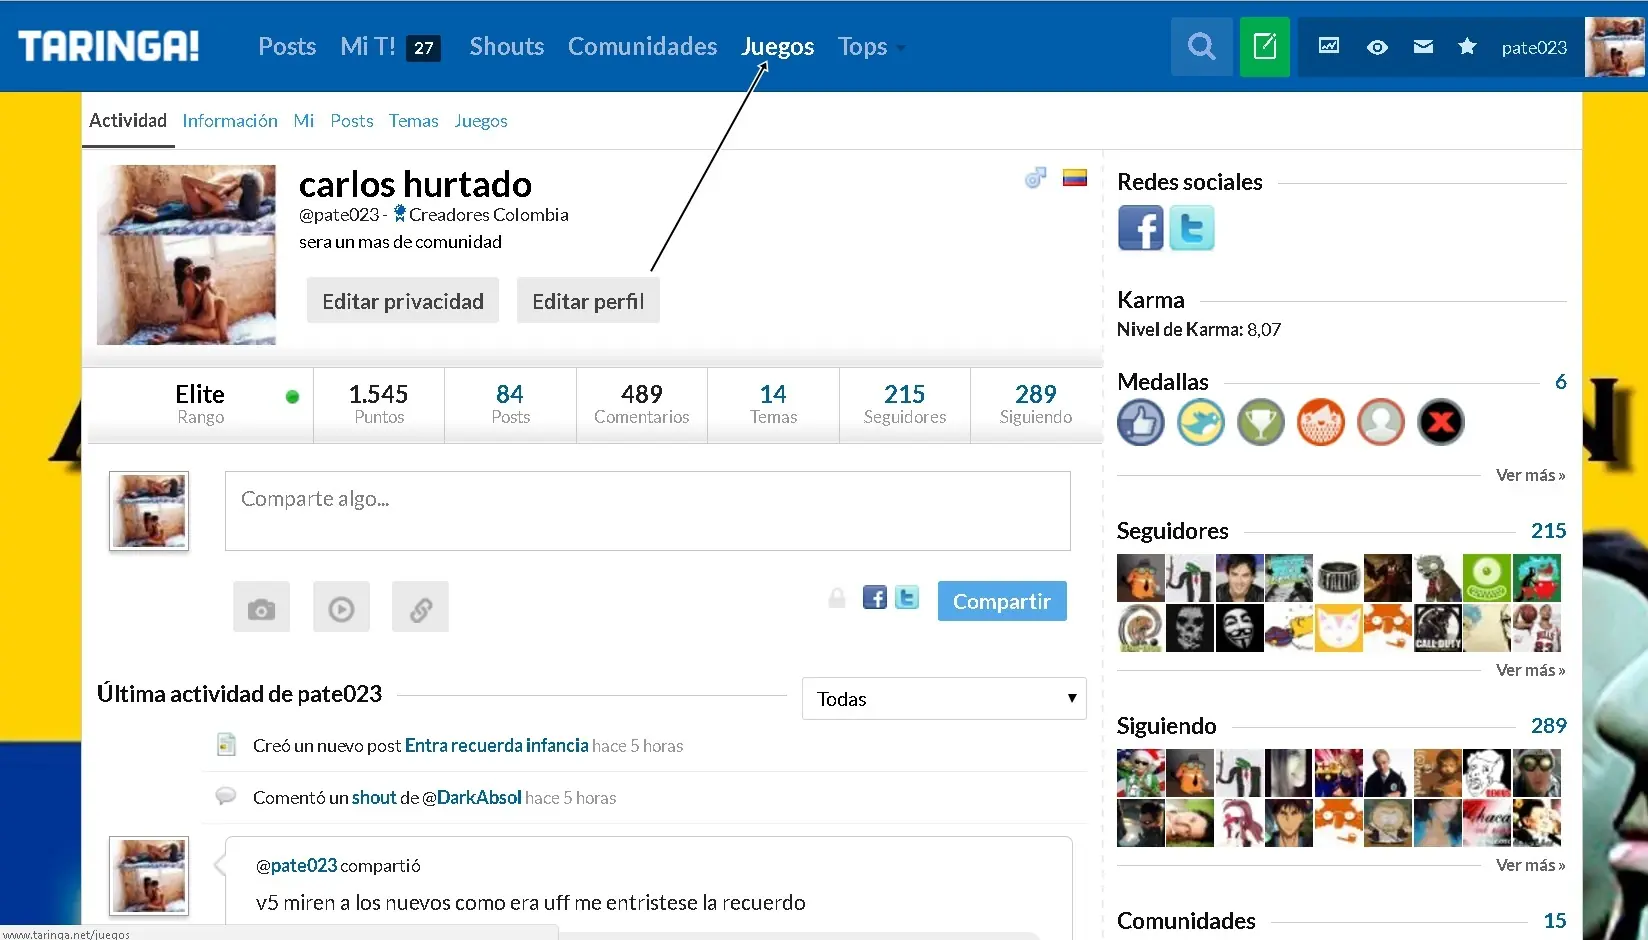The image size is (1648, 940).
Task: Click Editar privacidad button
Action: point(403,301)
